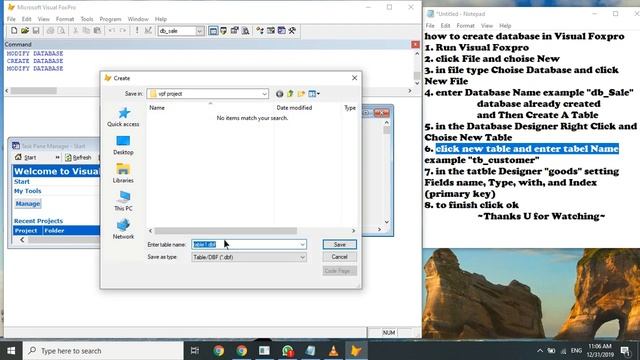Screen dimensions: 640x360
Task: Click the ENG language indicator in tray
Action: [x=576, y=351]
